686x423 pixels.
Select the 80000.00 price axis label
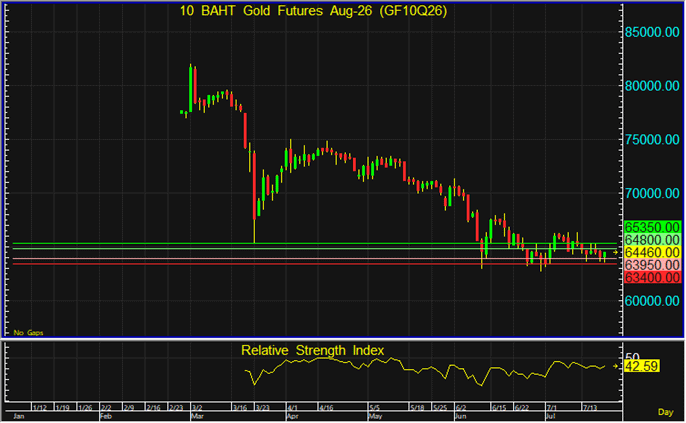pos(652,86)
